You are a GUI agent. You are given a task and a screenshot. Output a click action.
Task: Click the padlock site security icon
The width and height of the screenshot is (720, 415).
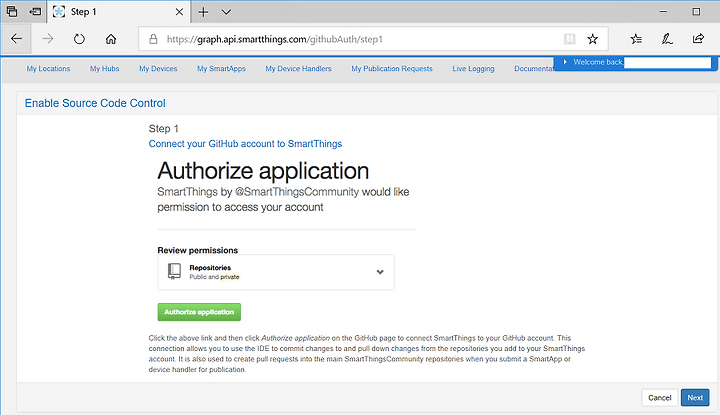[x=153, y=39]
